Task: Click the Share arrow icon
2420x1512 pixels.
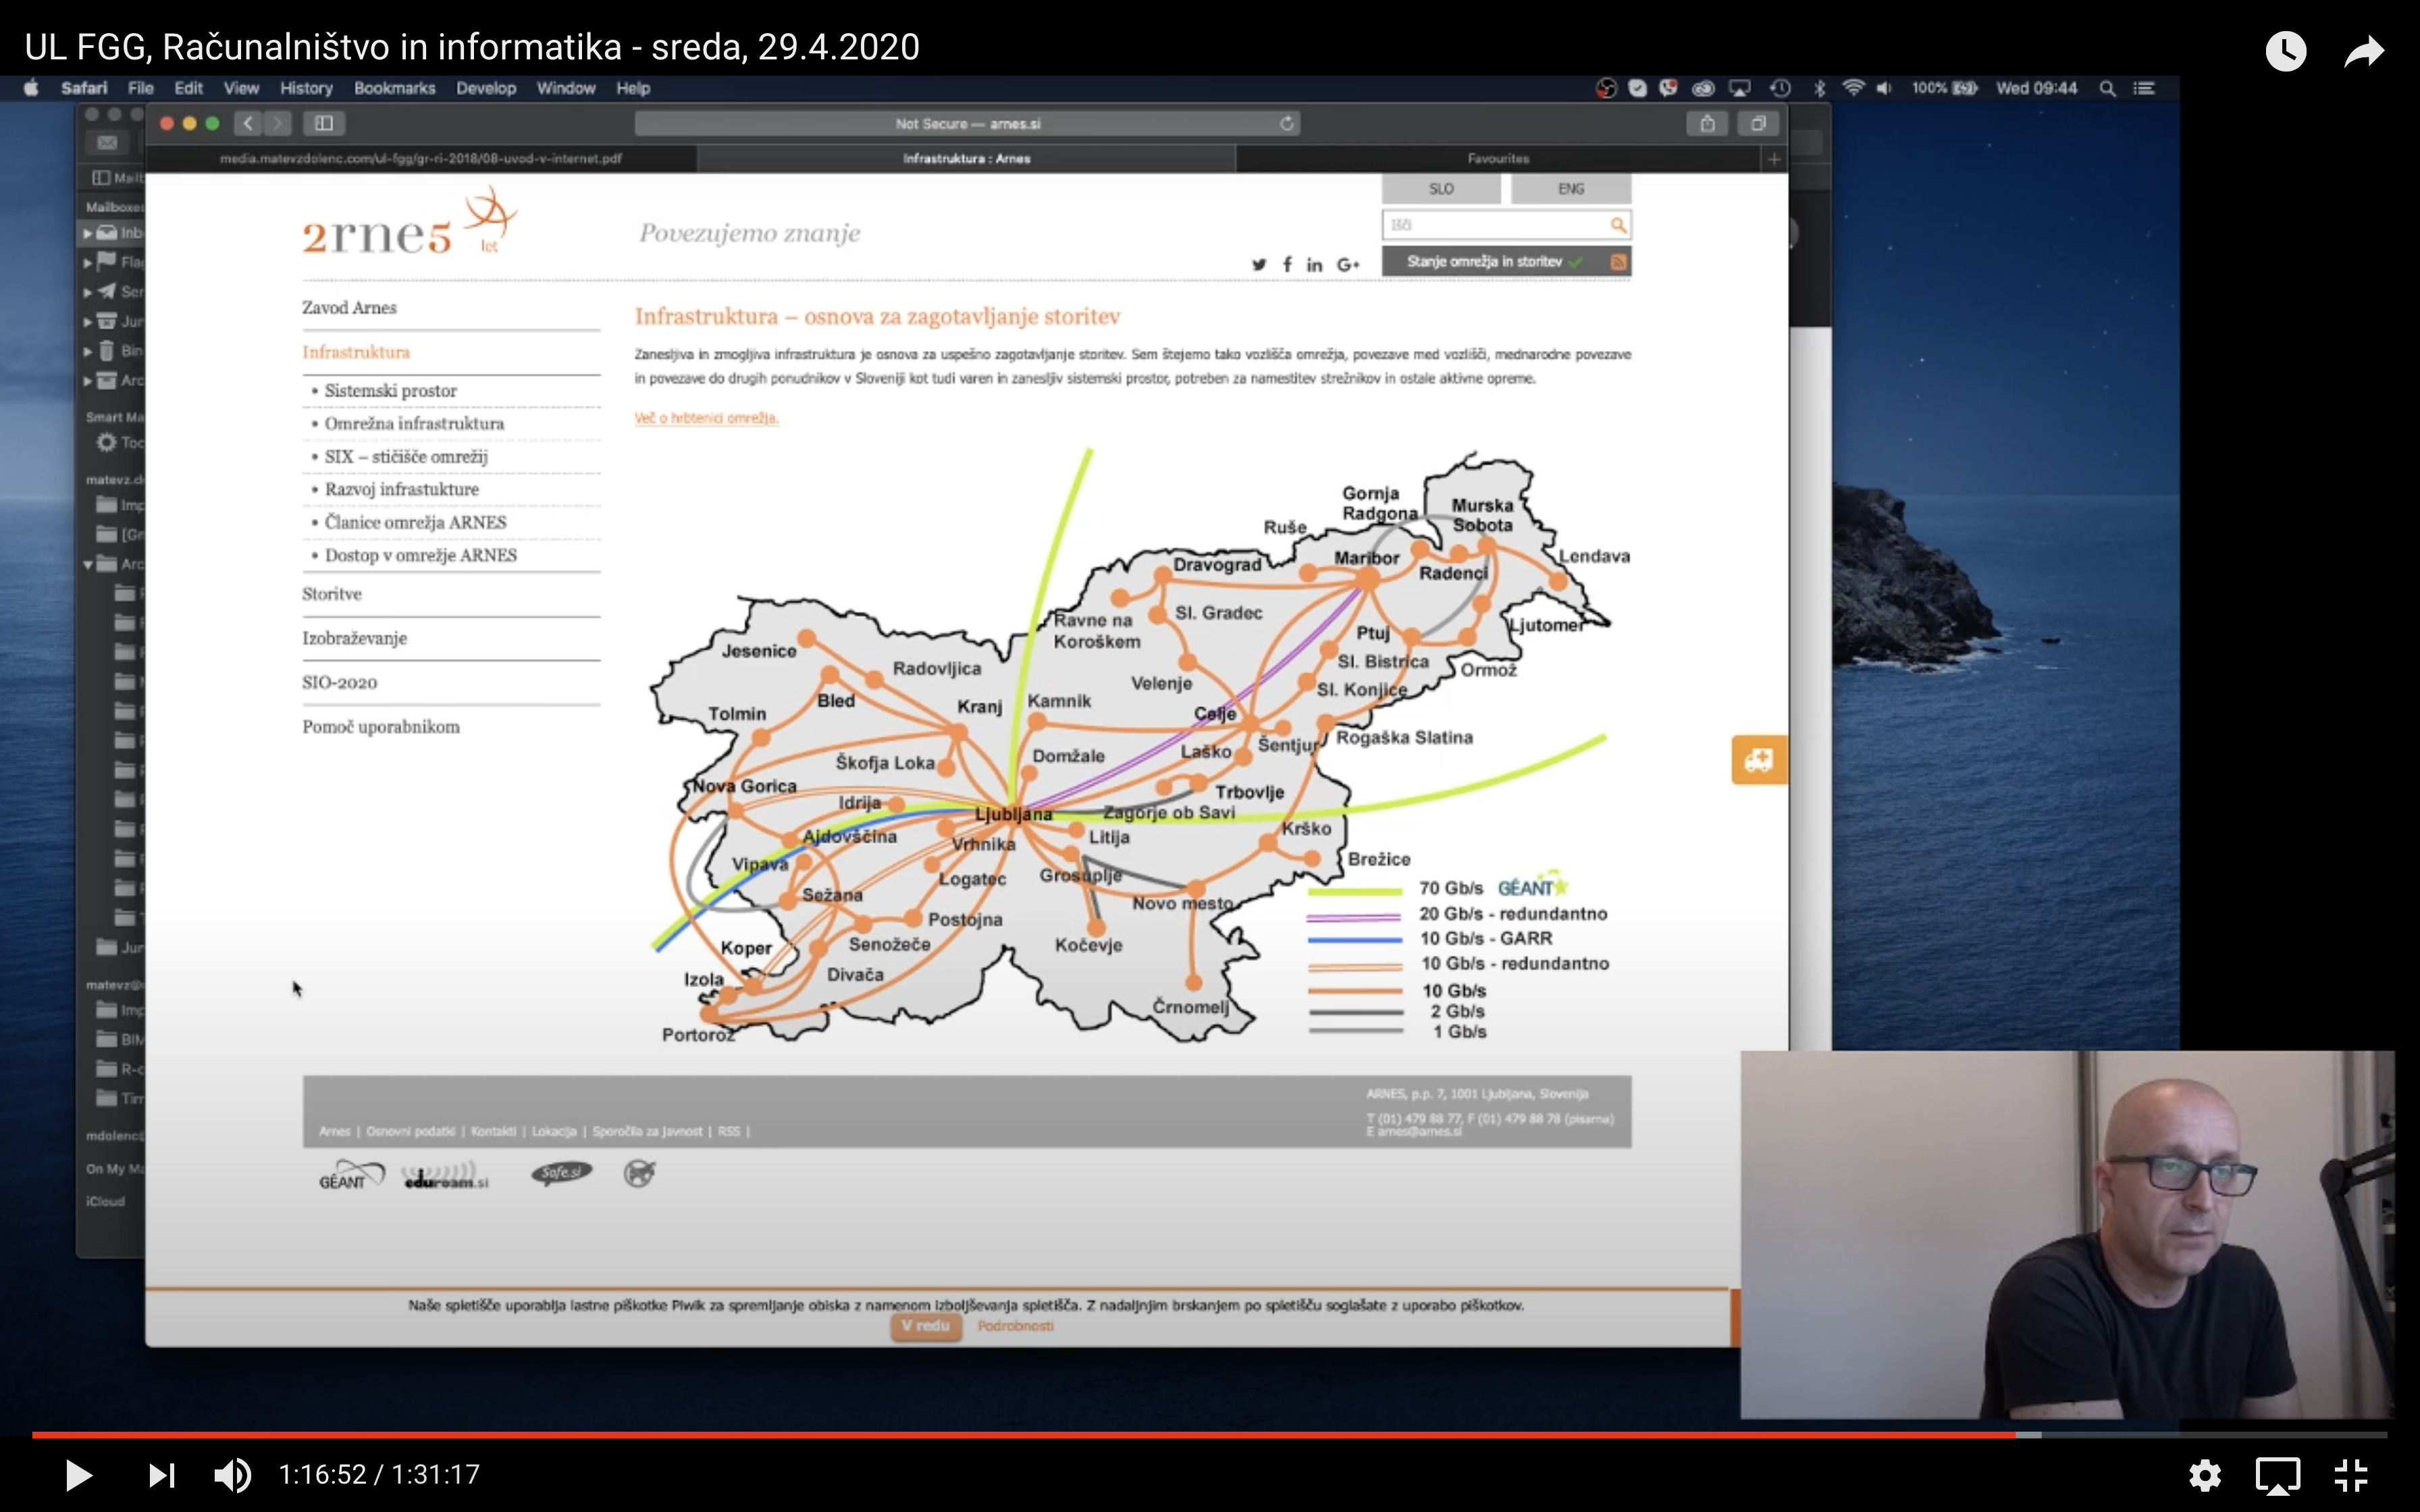Action: click(2364, 51)
